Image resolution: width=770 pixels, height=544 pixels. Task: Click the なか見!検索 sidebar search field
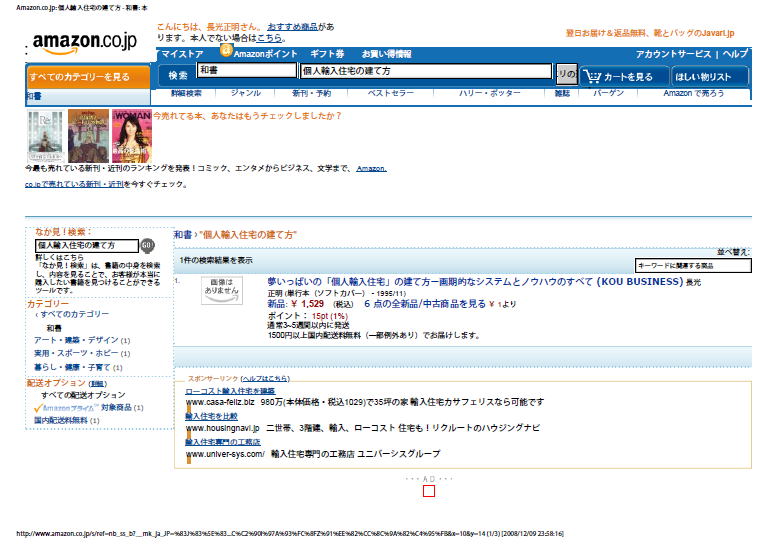(x=87, y=245)
